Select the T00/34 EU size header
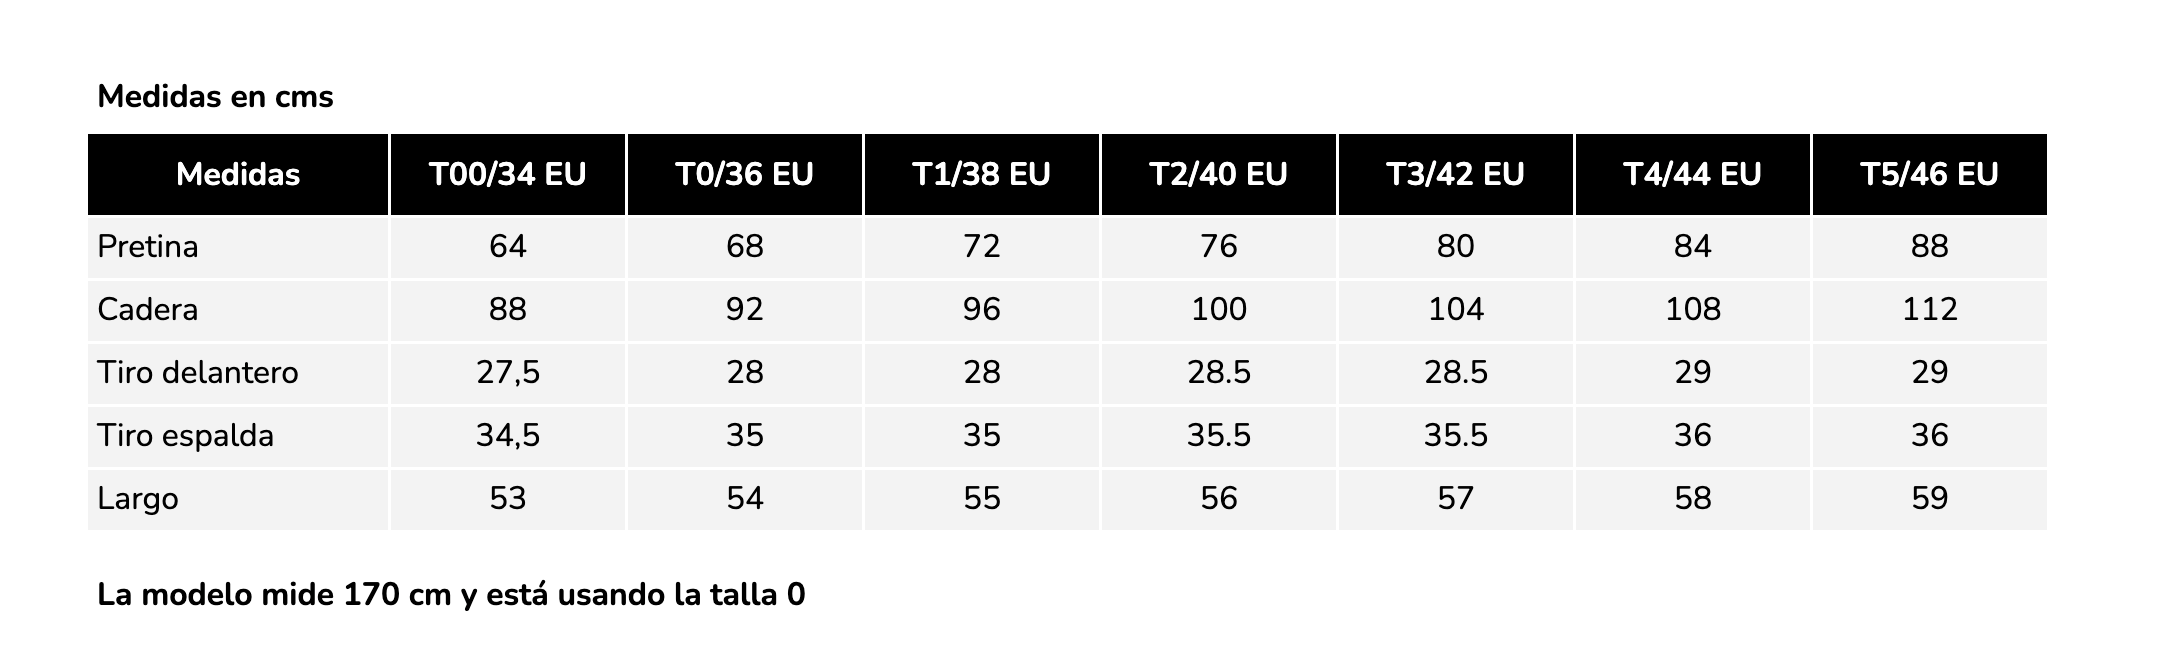This screenshot has height=658, width=2160. (x=508, y=175)
